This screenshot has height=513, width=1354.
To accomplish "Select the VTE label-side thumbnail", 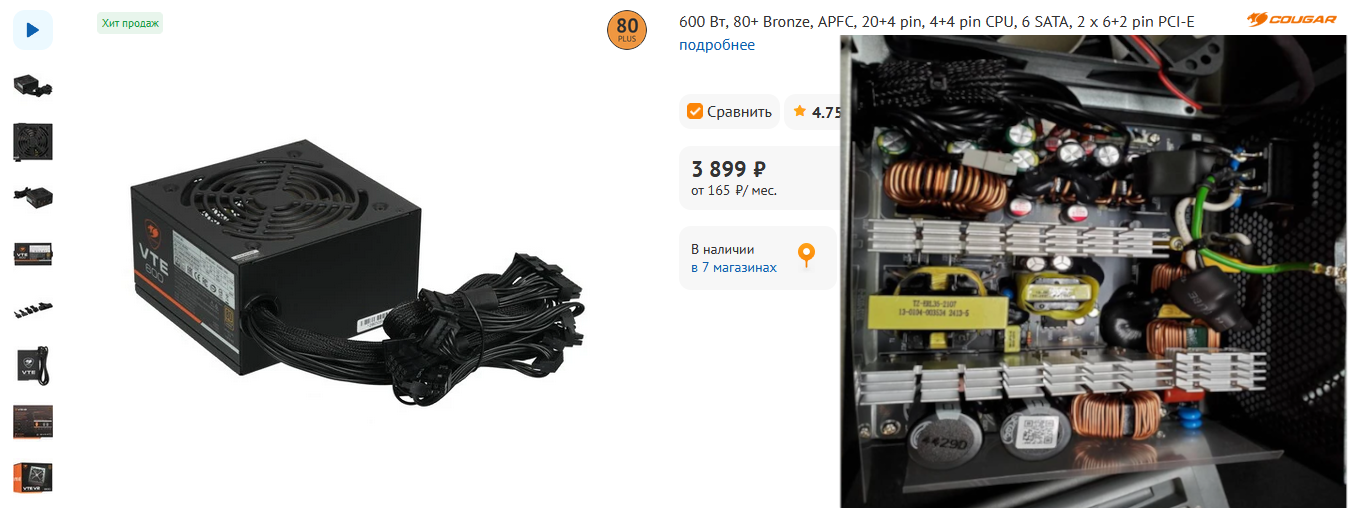I will pos(33,253).
